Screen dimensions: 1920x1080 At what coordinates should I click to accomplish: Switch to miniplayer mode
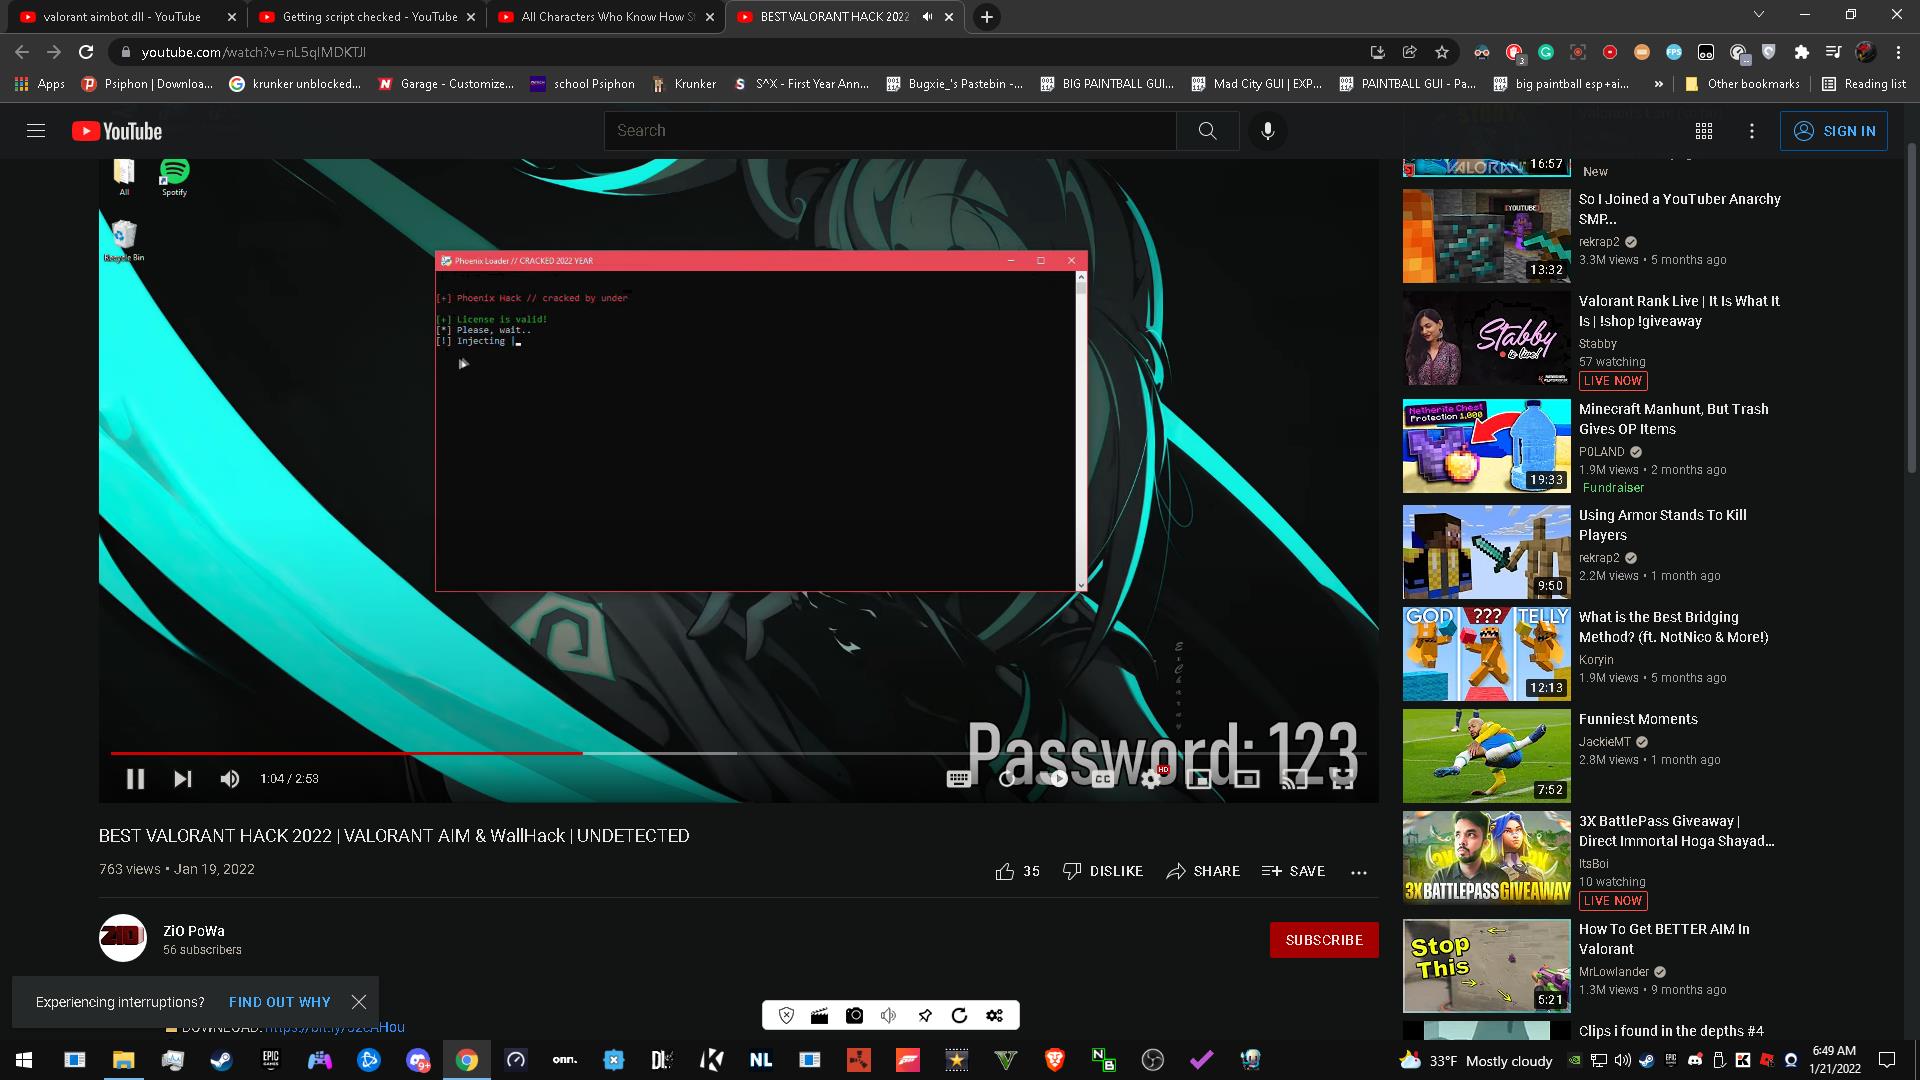click(x=1199, y=779)
